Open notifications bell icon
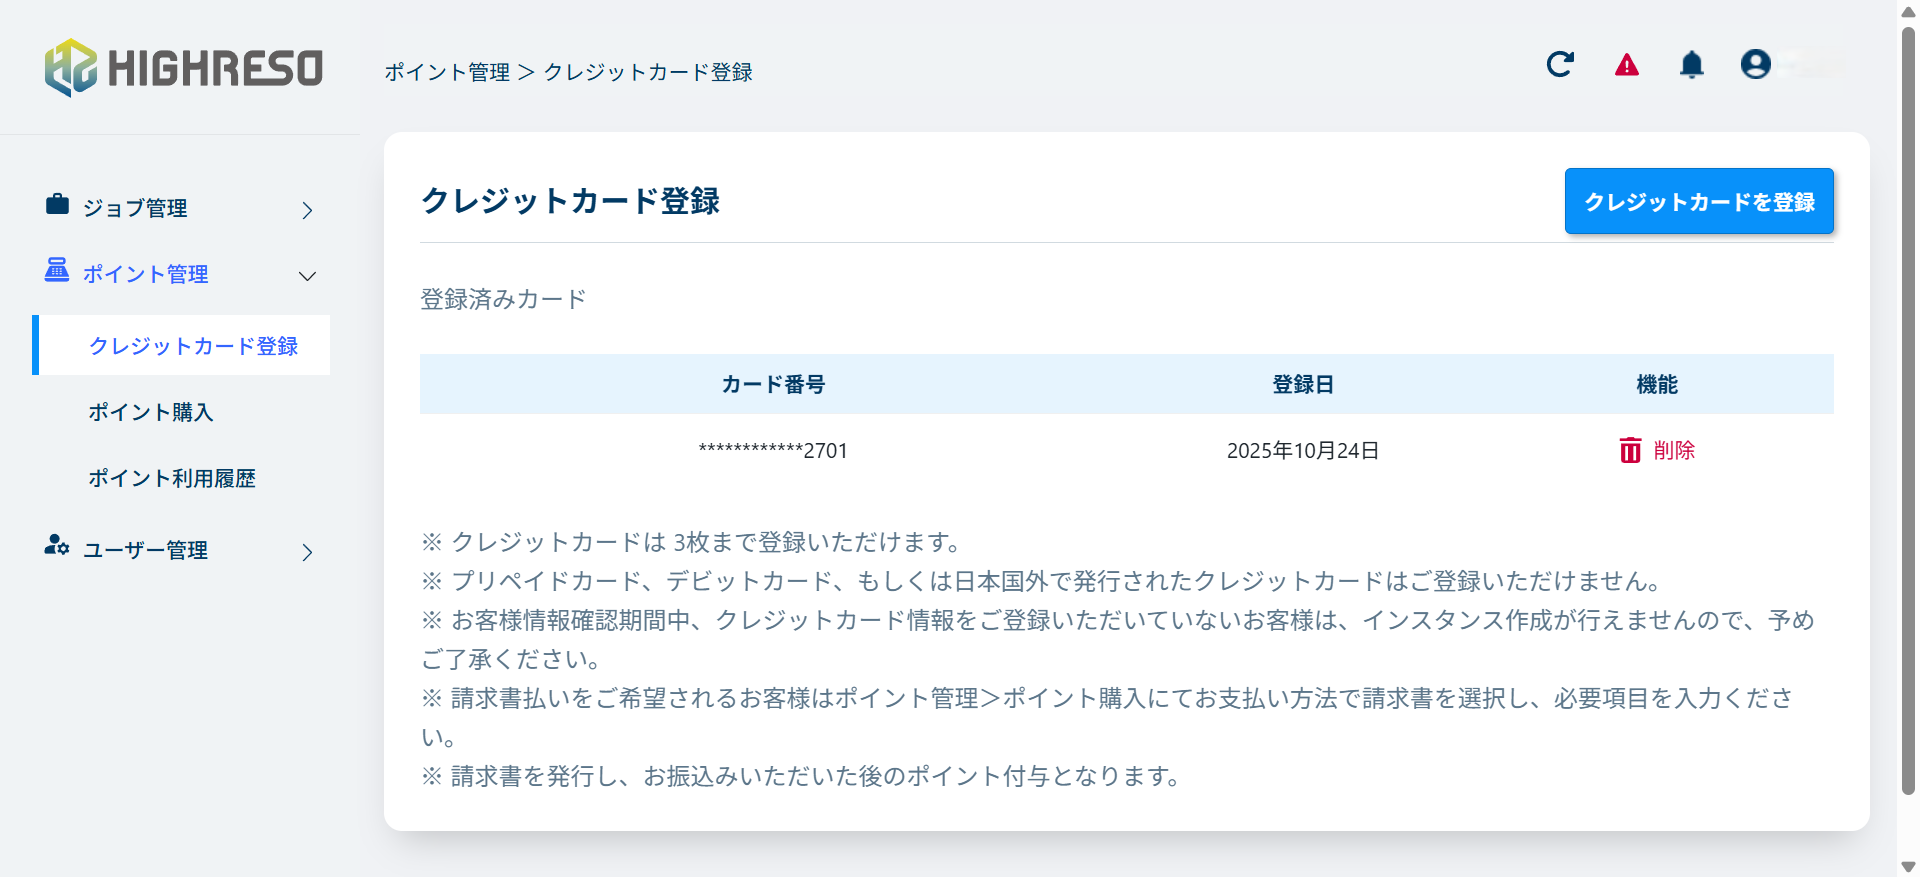The image size is (1920, 877). tap(1691, 65)
